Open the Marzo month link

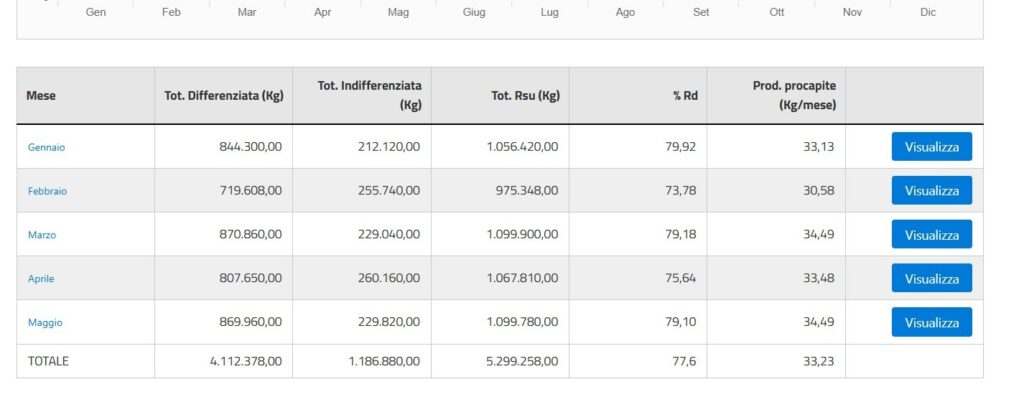(x=42, y=235)
